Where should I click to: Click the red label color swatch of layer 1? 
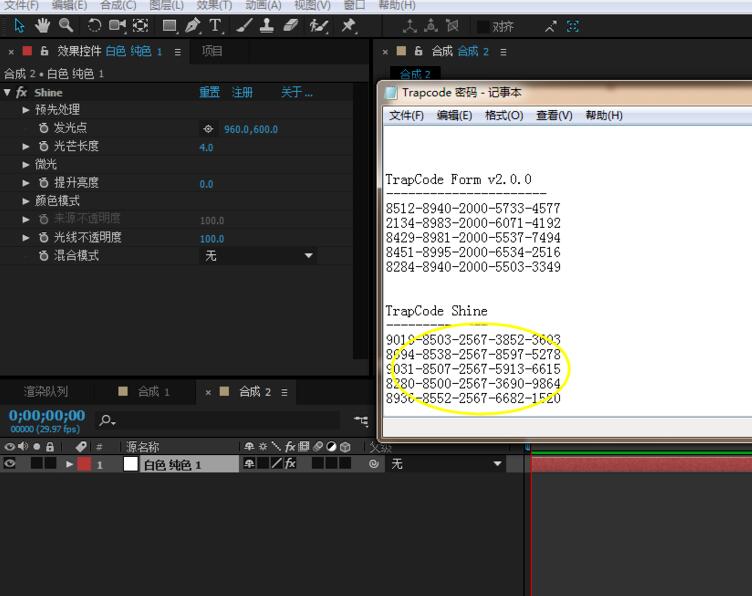click(84, 464)
